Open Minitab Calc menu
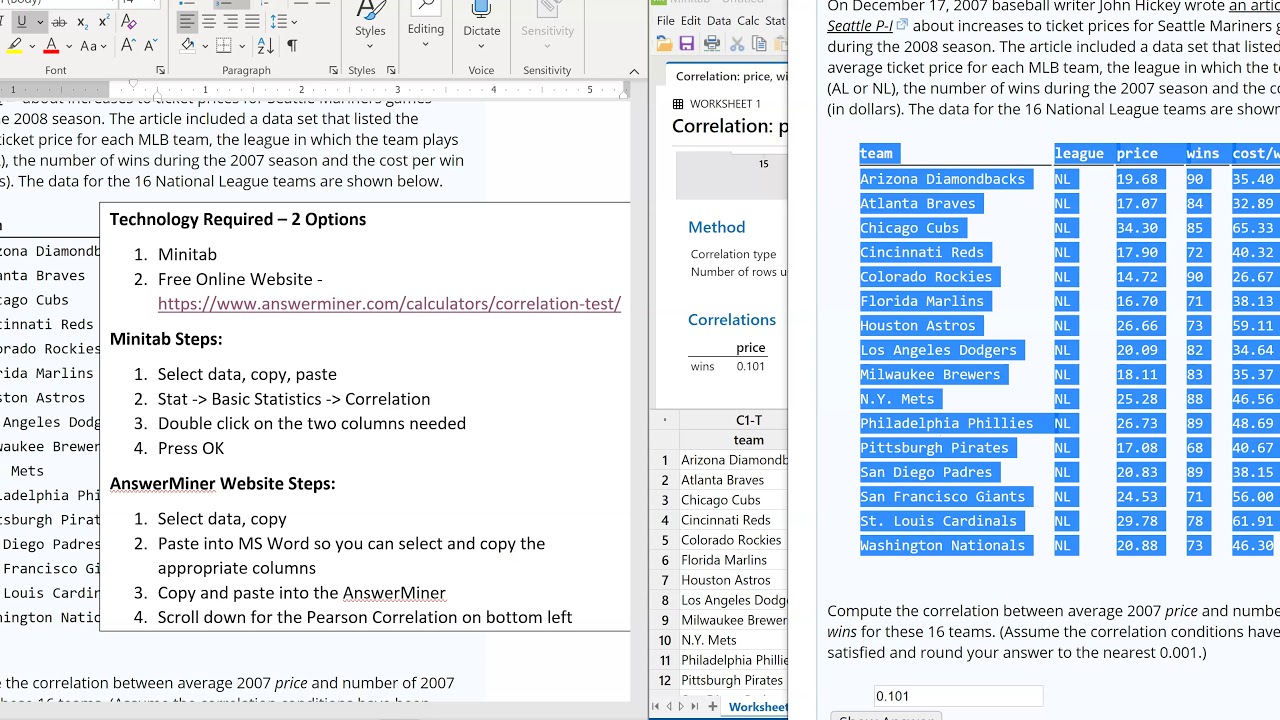Screen dimensions: 1280x720 click(748, 21)
